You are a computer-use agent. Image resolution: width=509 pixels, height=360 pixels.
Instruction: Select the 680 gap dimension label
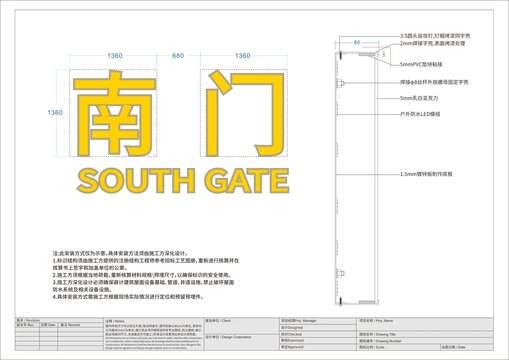(178, 56)
